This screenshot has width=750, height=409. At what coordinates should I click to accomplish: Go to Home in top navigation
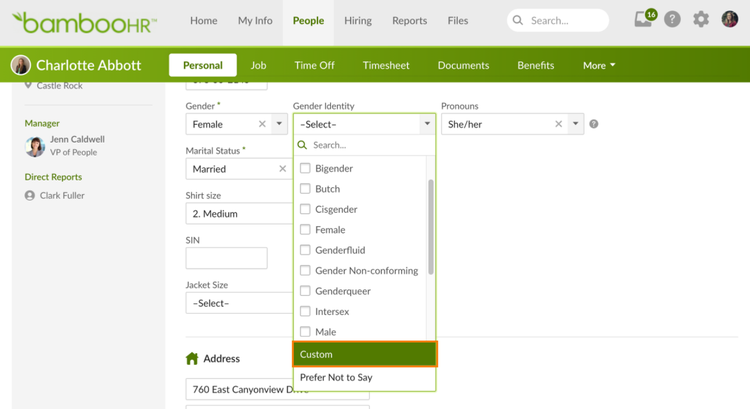tap(204, 21)
